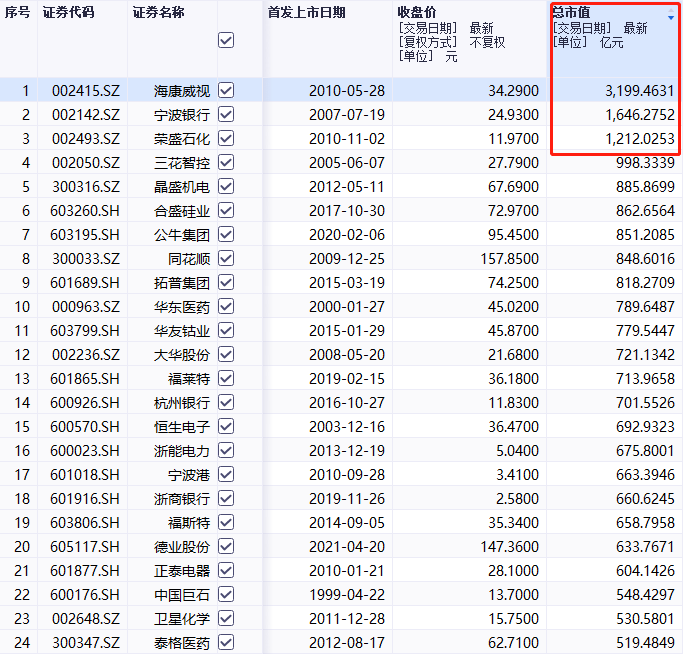Click market cap value 3,199.4631
683x654 pixels.
coord(639,91)
